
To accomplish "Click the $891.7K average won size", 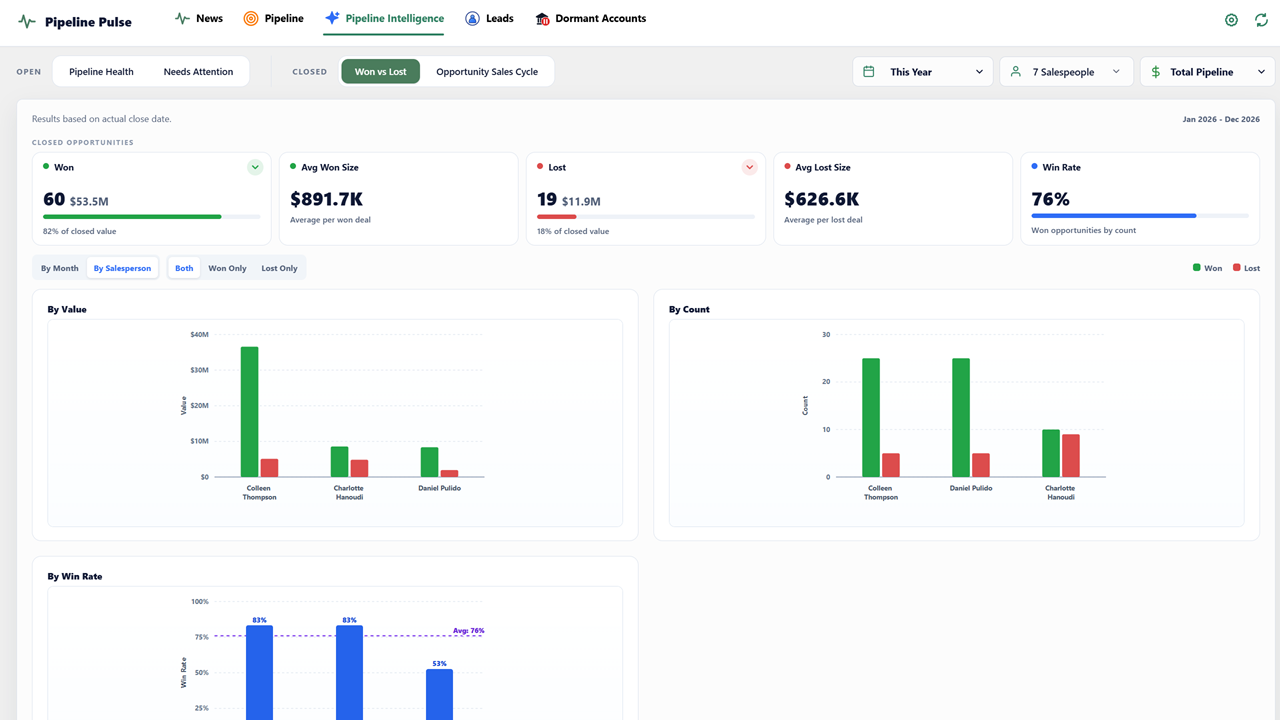I will click(325, 199).
